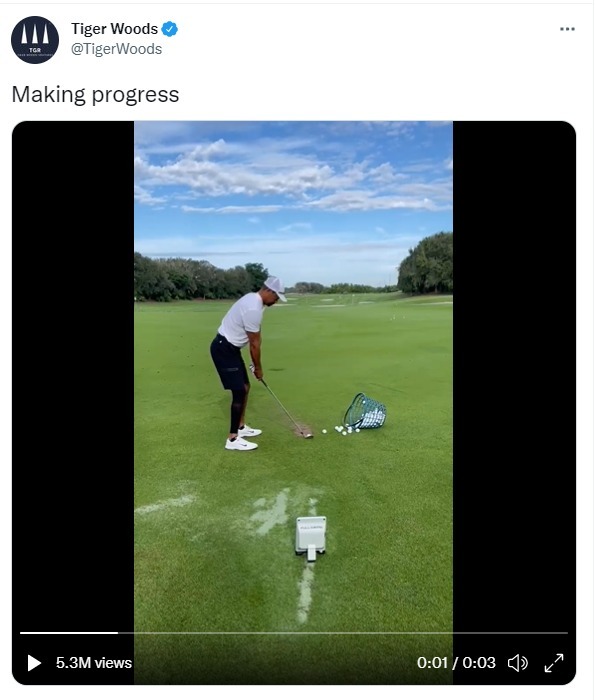Click the 5.3M views counter
This screenshot has height=700, width=595.
coord(94,662)
